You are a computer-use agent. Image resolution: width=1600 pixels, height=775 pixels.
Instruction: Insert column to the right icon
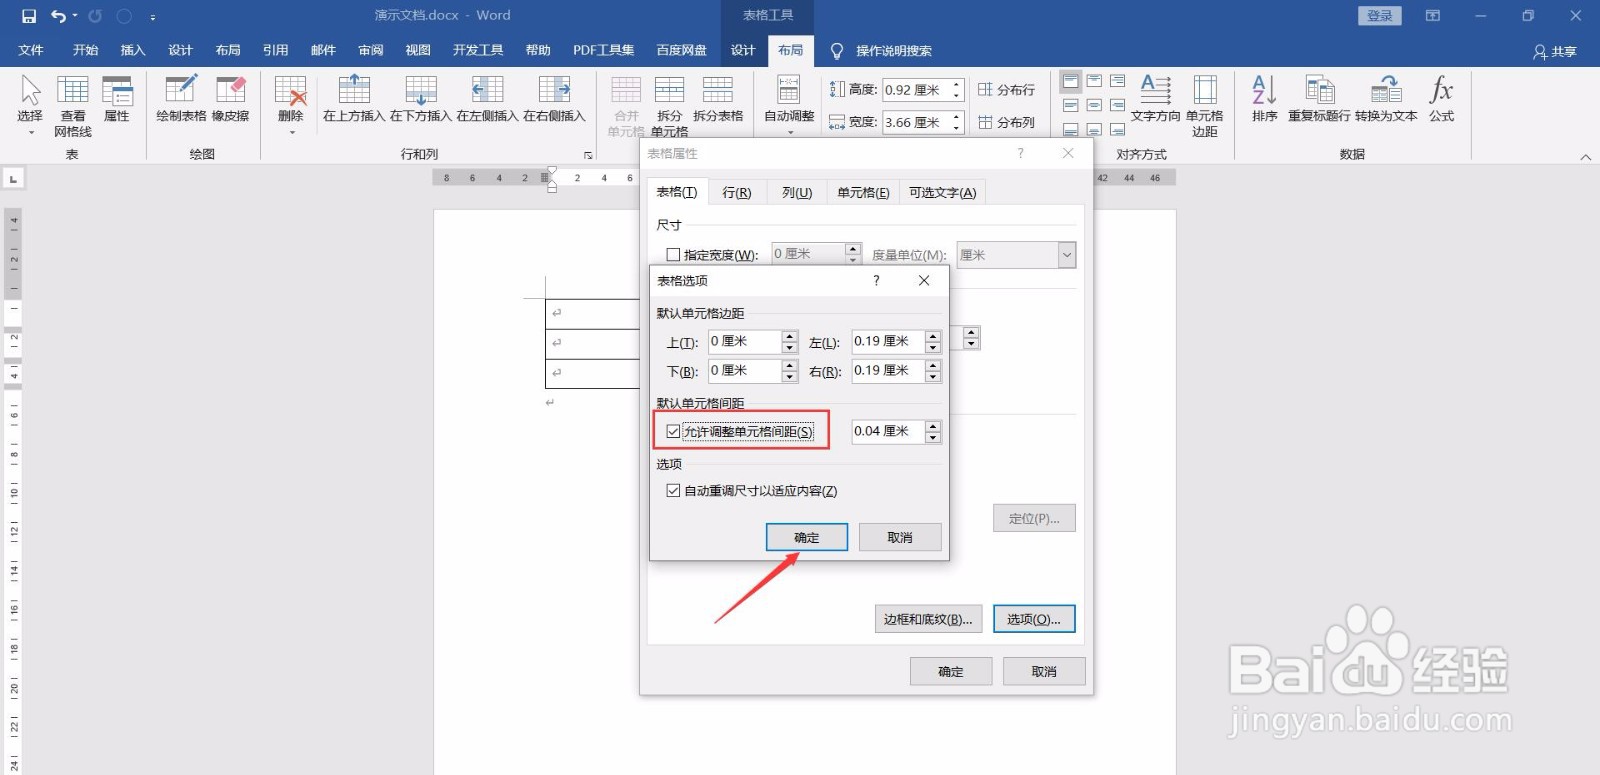pos(554,99)
